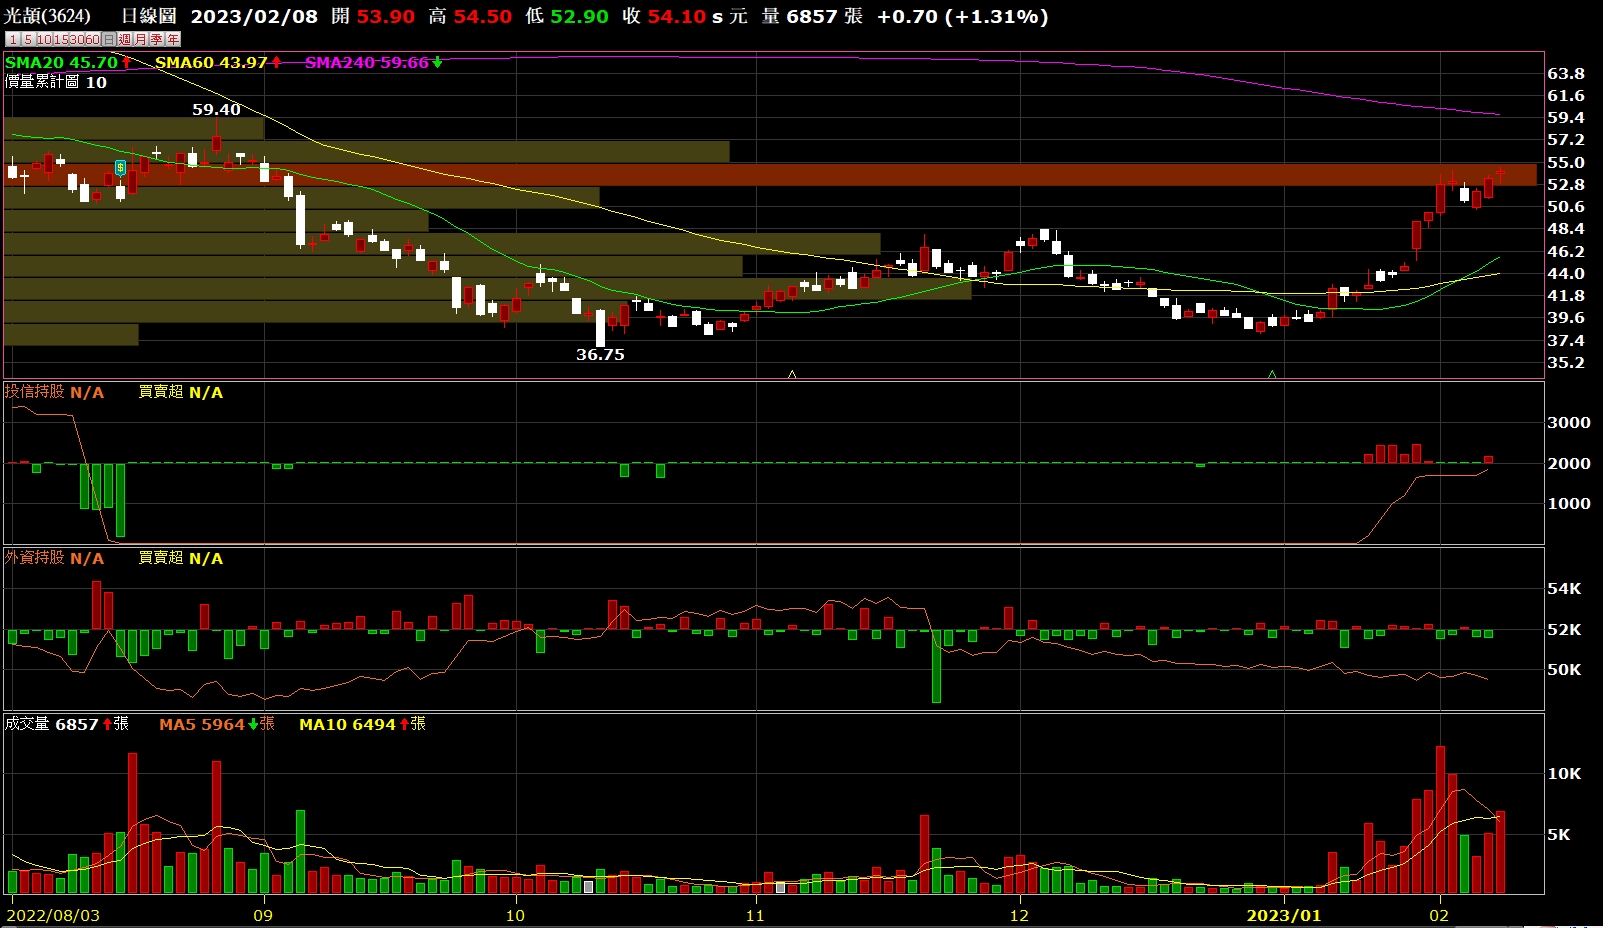
Task: Click the stock name 光頡(3624)
Action: point(47,16)
